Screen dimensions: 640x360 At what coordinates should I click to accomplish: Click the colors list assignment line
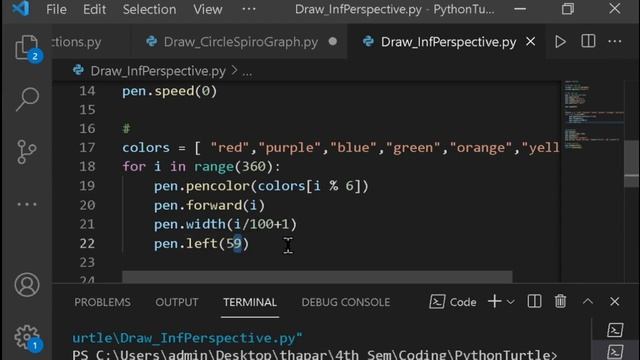(x=341, y=147)
